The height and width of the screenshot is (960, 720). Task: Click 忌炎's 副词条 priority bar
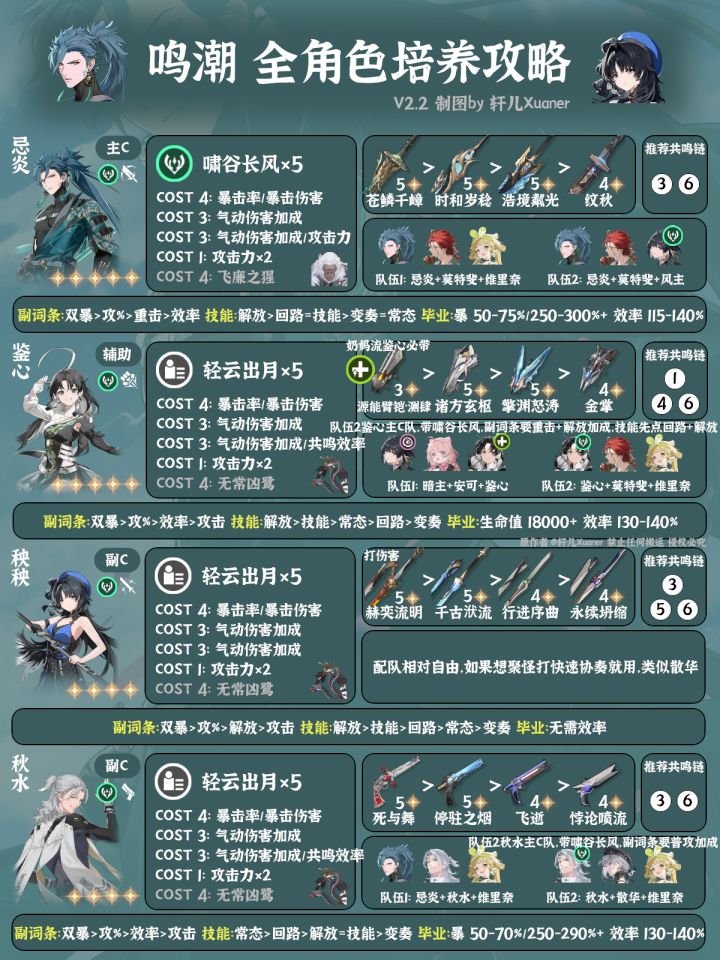(359, 315)
